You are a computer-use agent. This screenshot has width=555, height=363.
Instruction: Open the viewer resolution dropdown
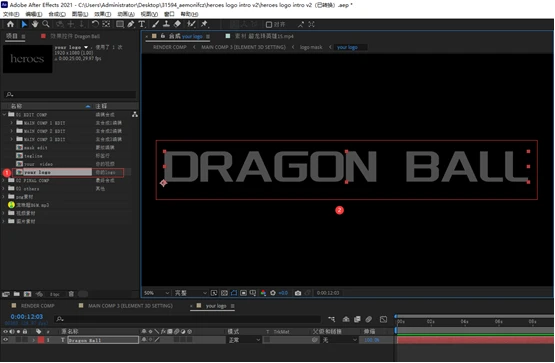click(x=190, y=293)
